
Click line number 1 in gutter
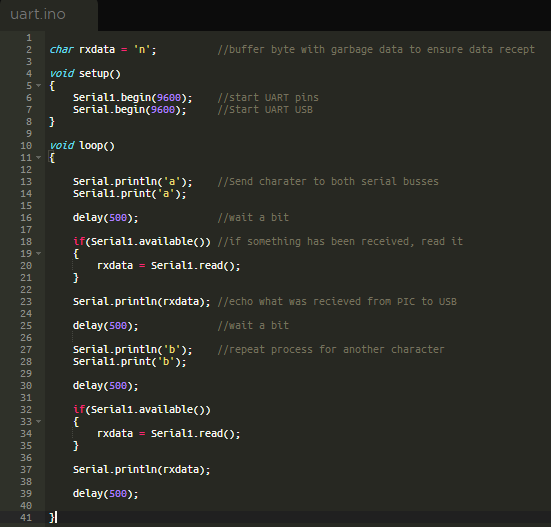29,38
